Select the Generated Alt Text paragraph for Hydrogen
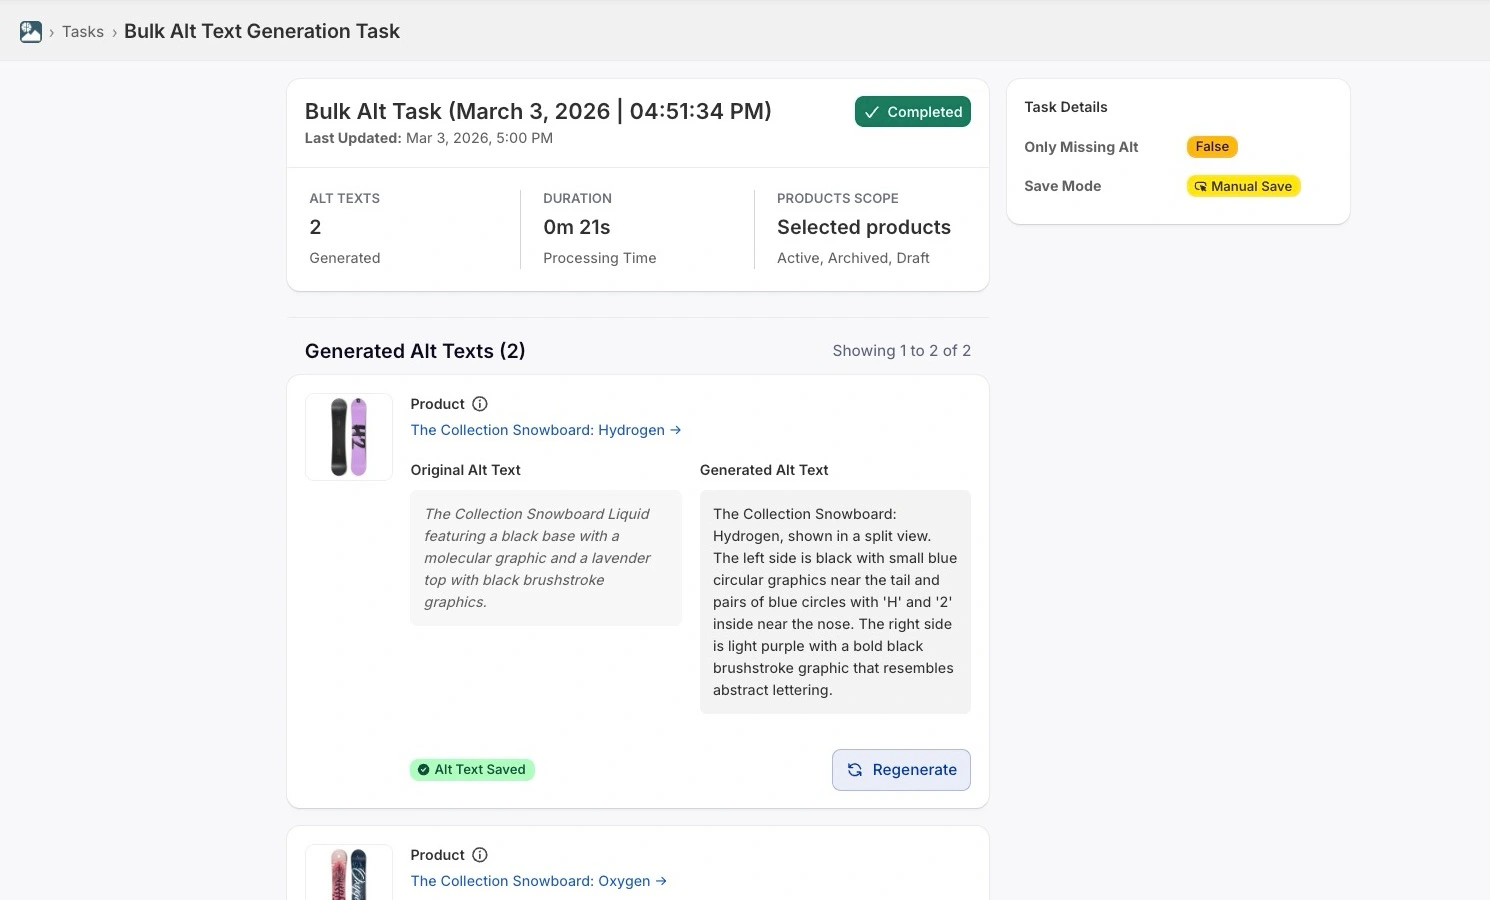Image resolution: width=1490 pixels, height=900 pixels. (835, 600)
